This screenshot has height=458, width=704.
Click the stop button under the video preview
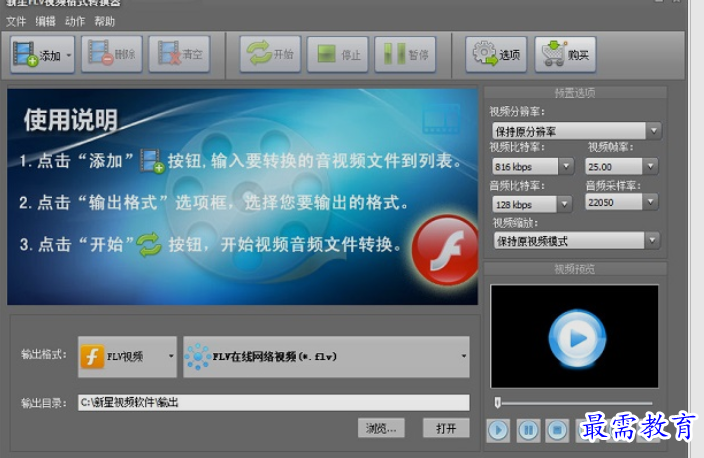[x=557, y=430]
